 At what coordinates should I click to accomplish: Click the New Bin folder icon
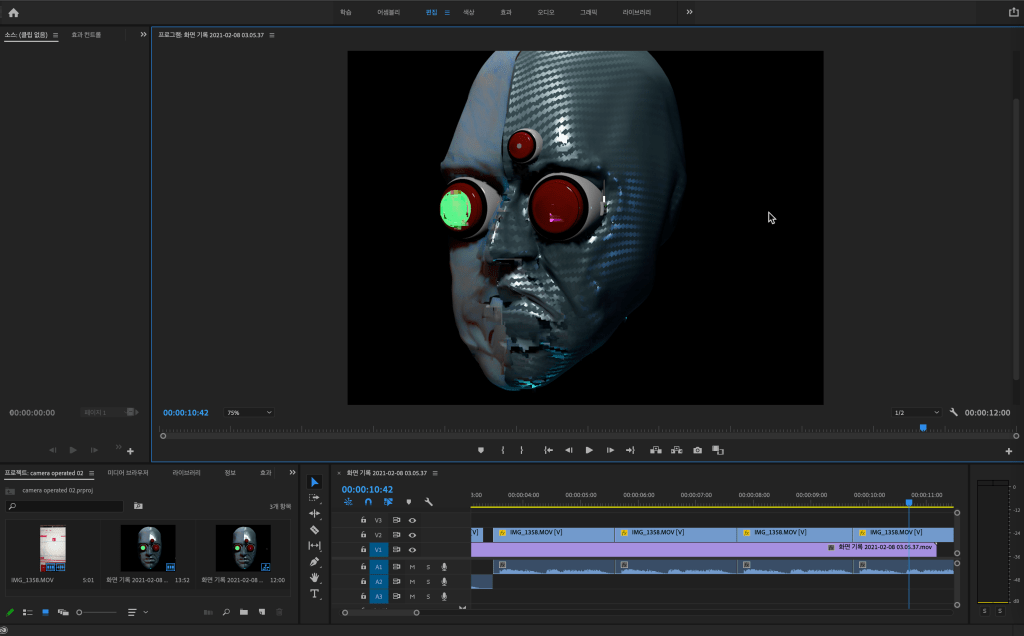click(x=243, y=611)
